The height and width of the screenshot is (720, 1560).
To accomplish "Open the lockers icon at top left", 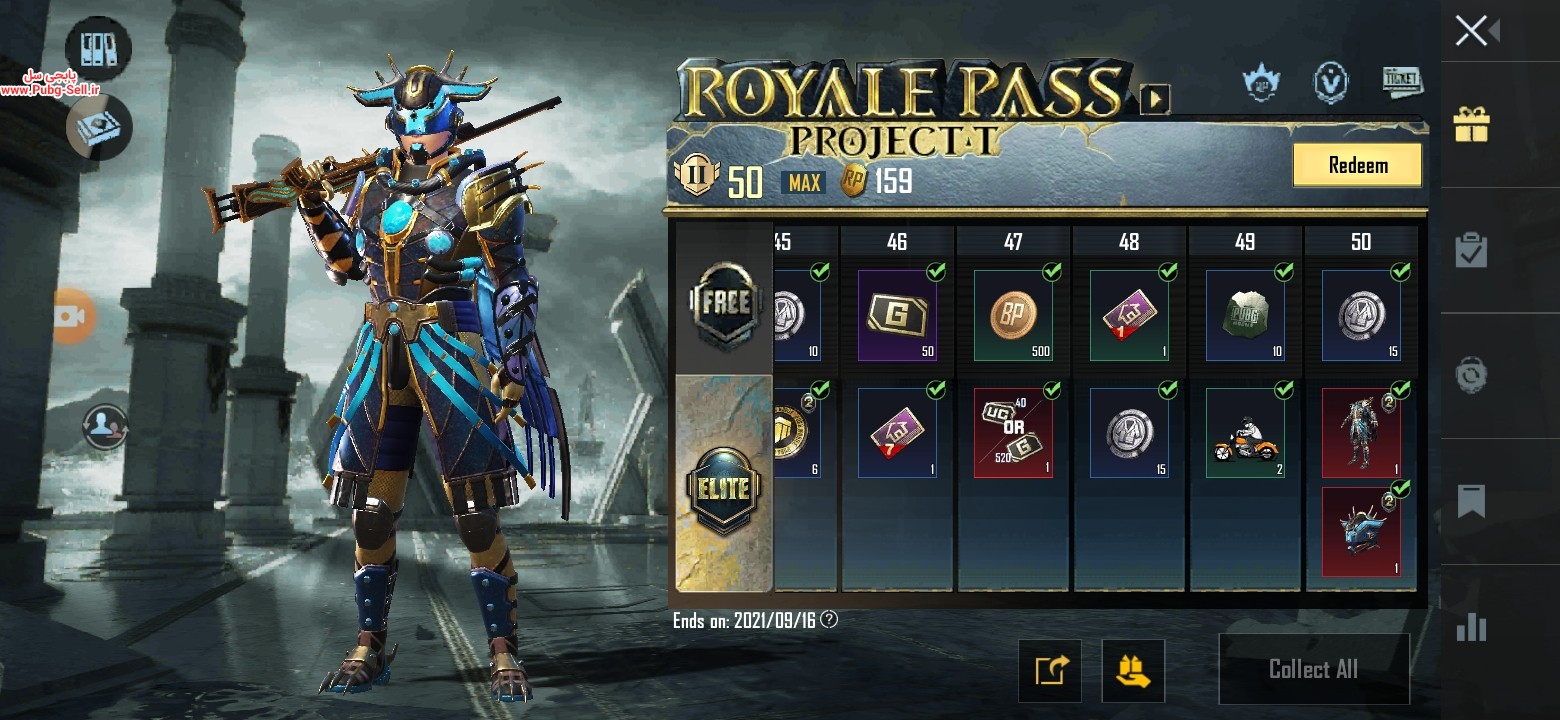I will pyautogui.click(x=98, y=48).
